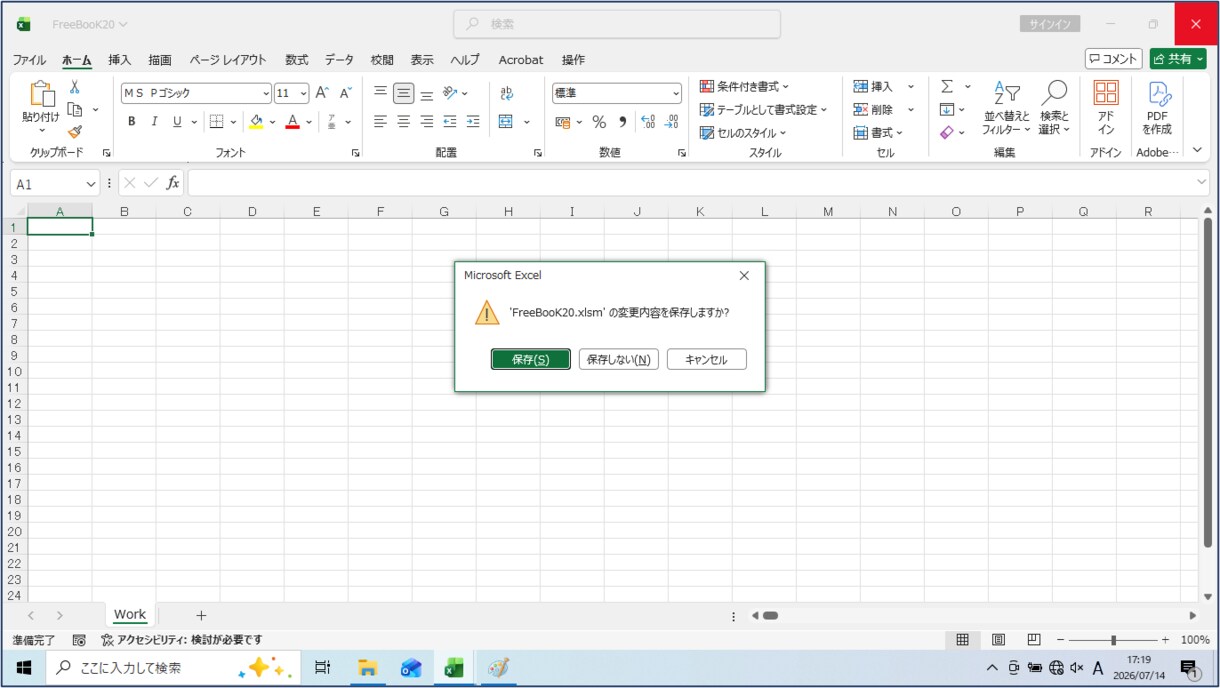This screenshot has height=688, width=1220.
Task: Click キャンセル in the dialog
Action: [x=707, y=359]
